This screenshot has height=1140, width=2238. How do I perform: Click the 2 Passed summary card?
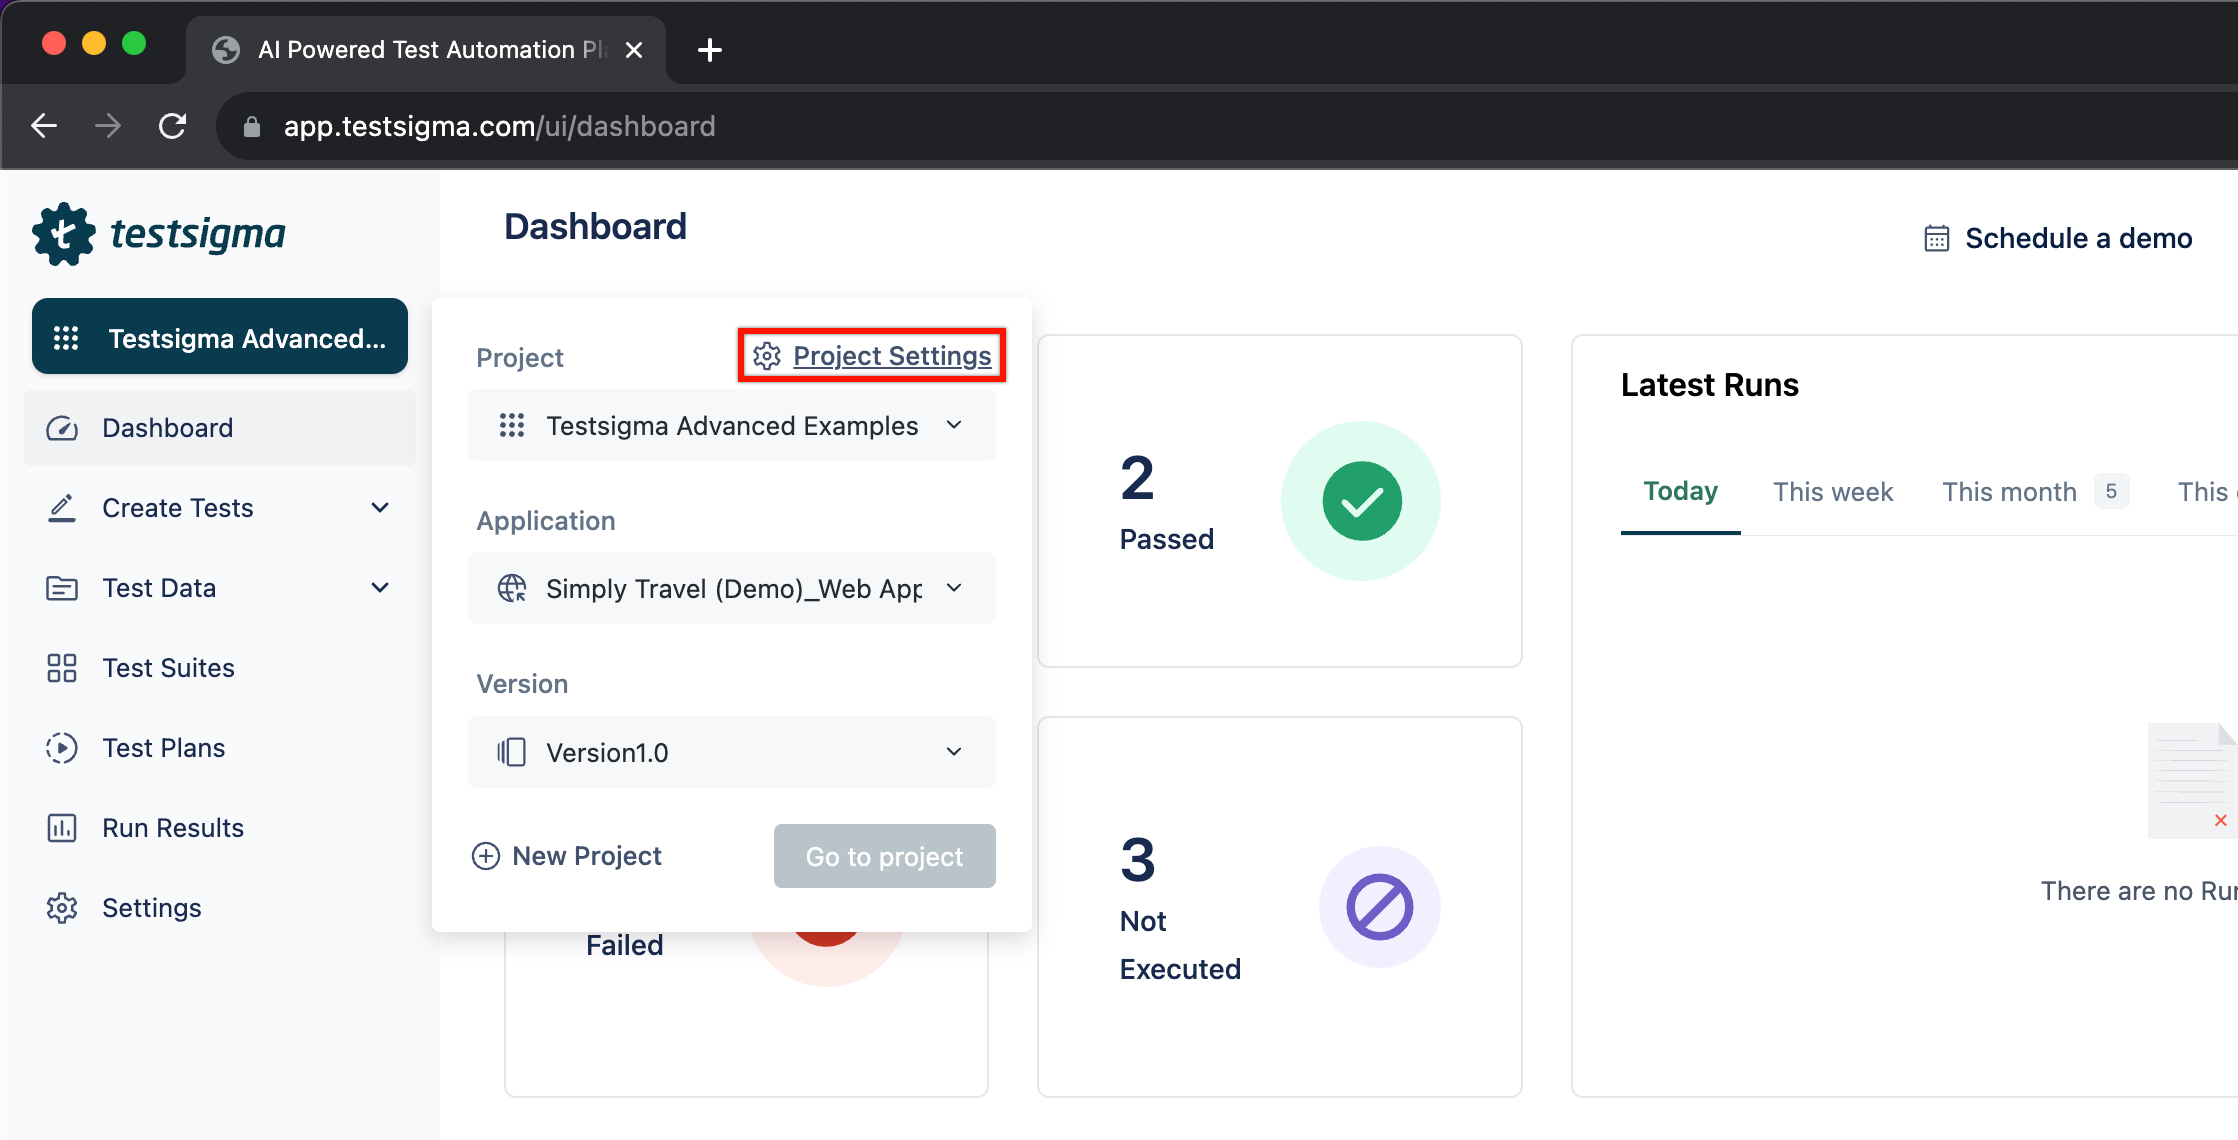(1280, 501)
